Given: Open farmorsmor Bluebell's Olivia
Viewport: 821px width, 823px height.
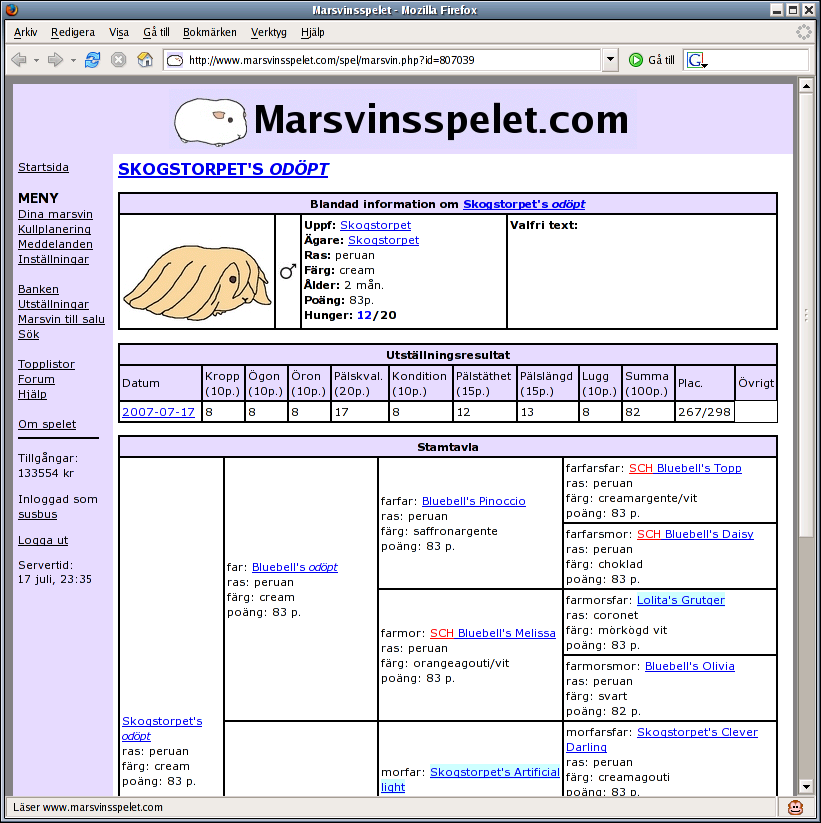Looking at the screenshot, I should point(690,667).
